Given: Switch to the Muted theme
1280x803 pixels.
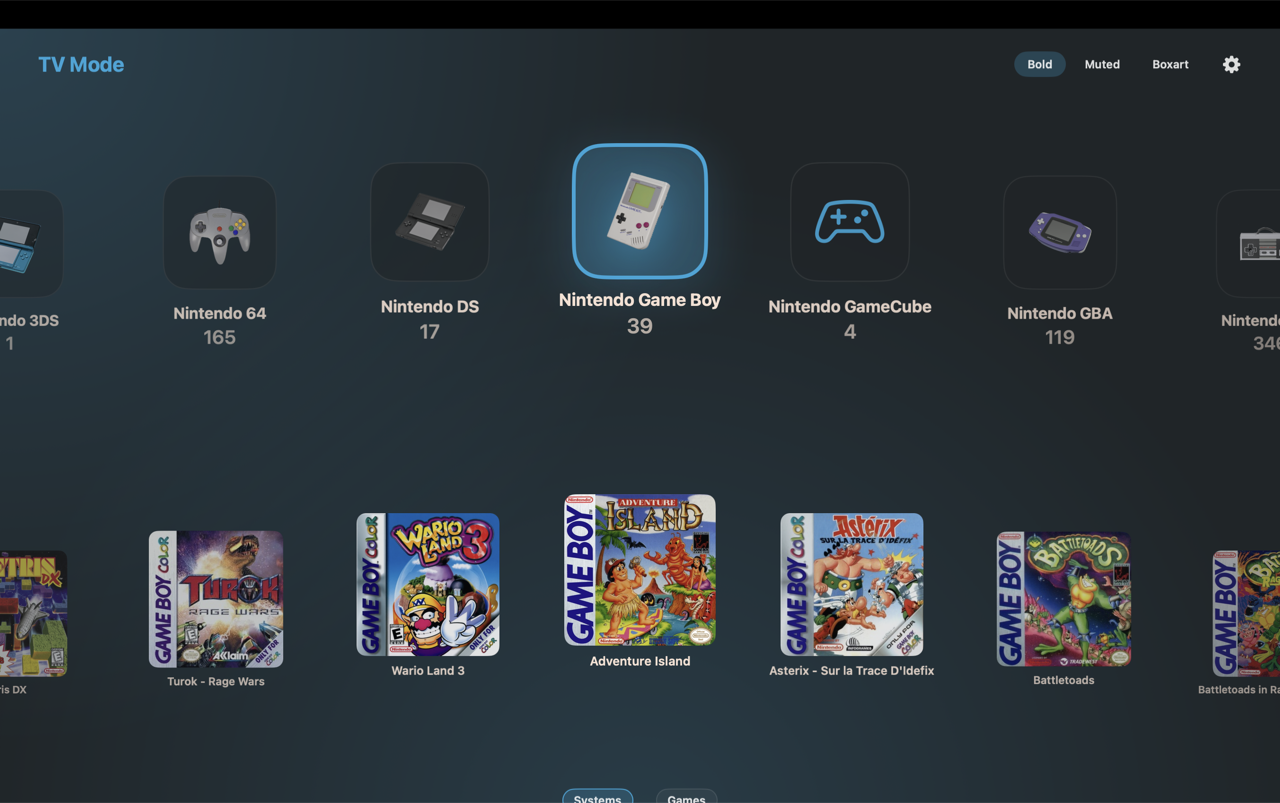Looking at the screenshot, I should pos(1102,64).
